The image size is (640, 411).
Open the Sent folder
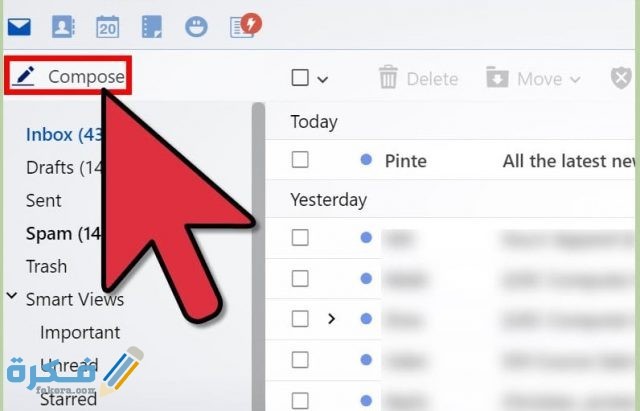click(44, 201)
